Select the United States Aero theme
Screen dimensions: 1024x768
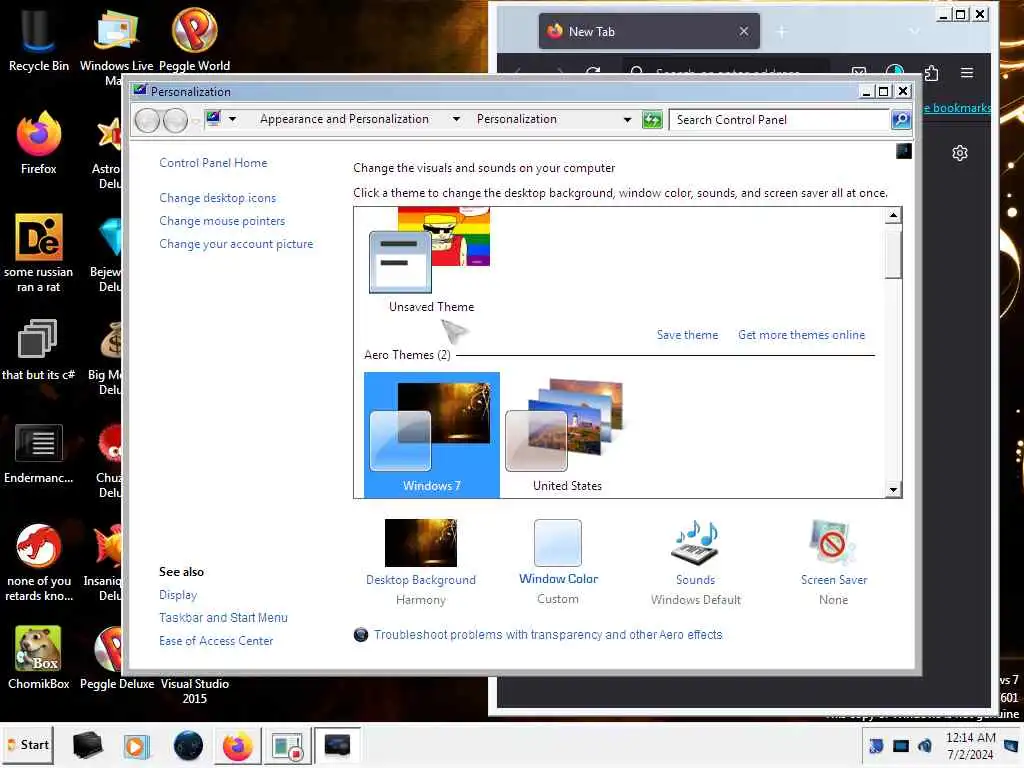click(567, 435)
